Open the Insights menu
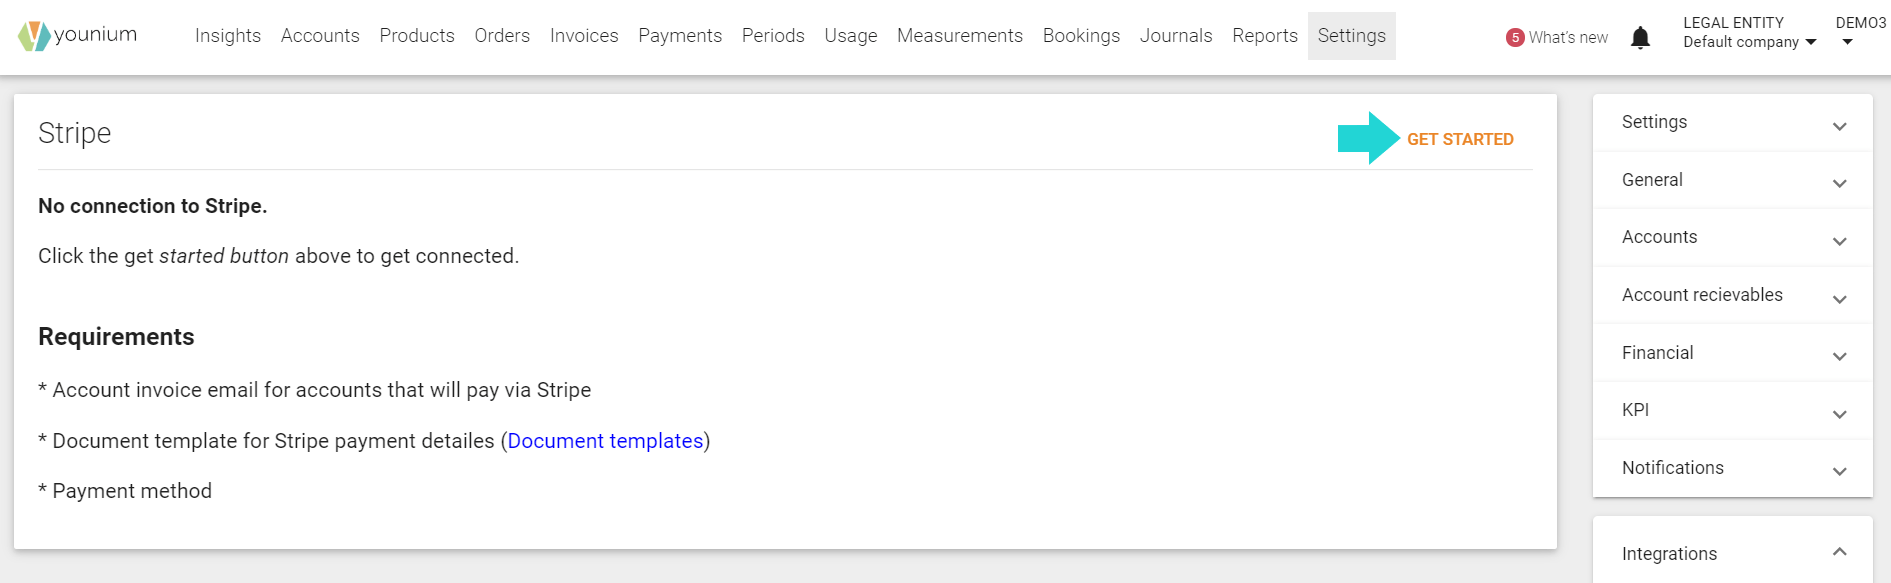 click(x=228, y=36)
